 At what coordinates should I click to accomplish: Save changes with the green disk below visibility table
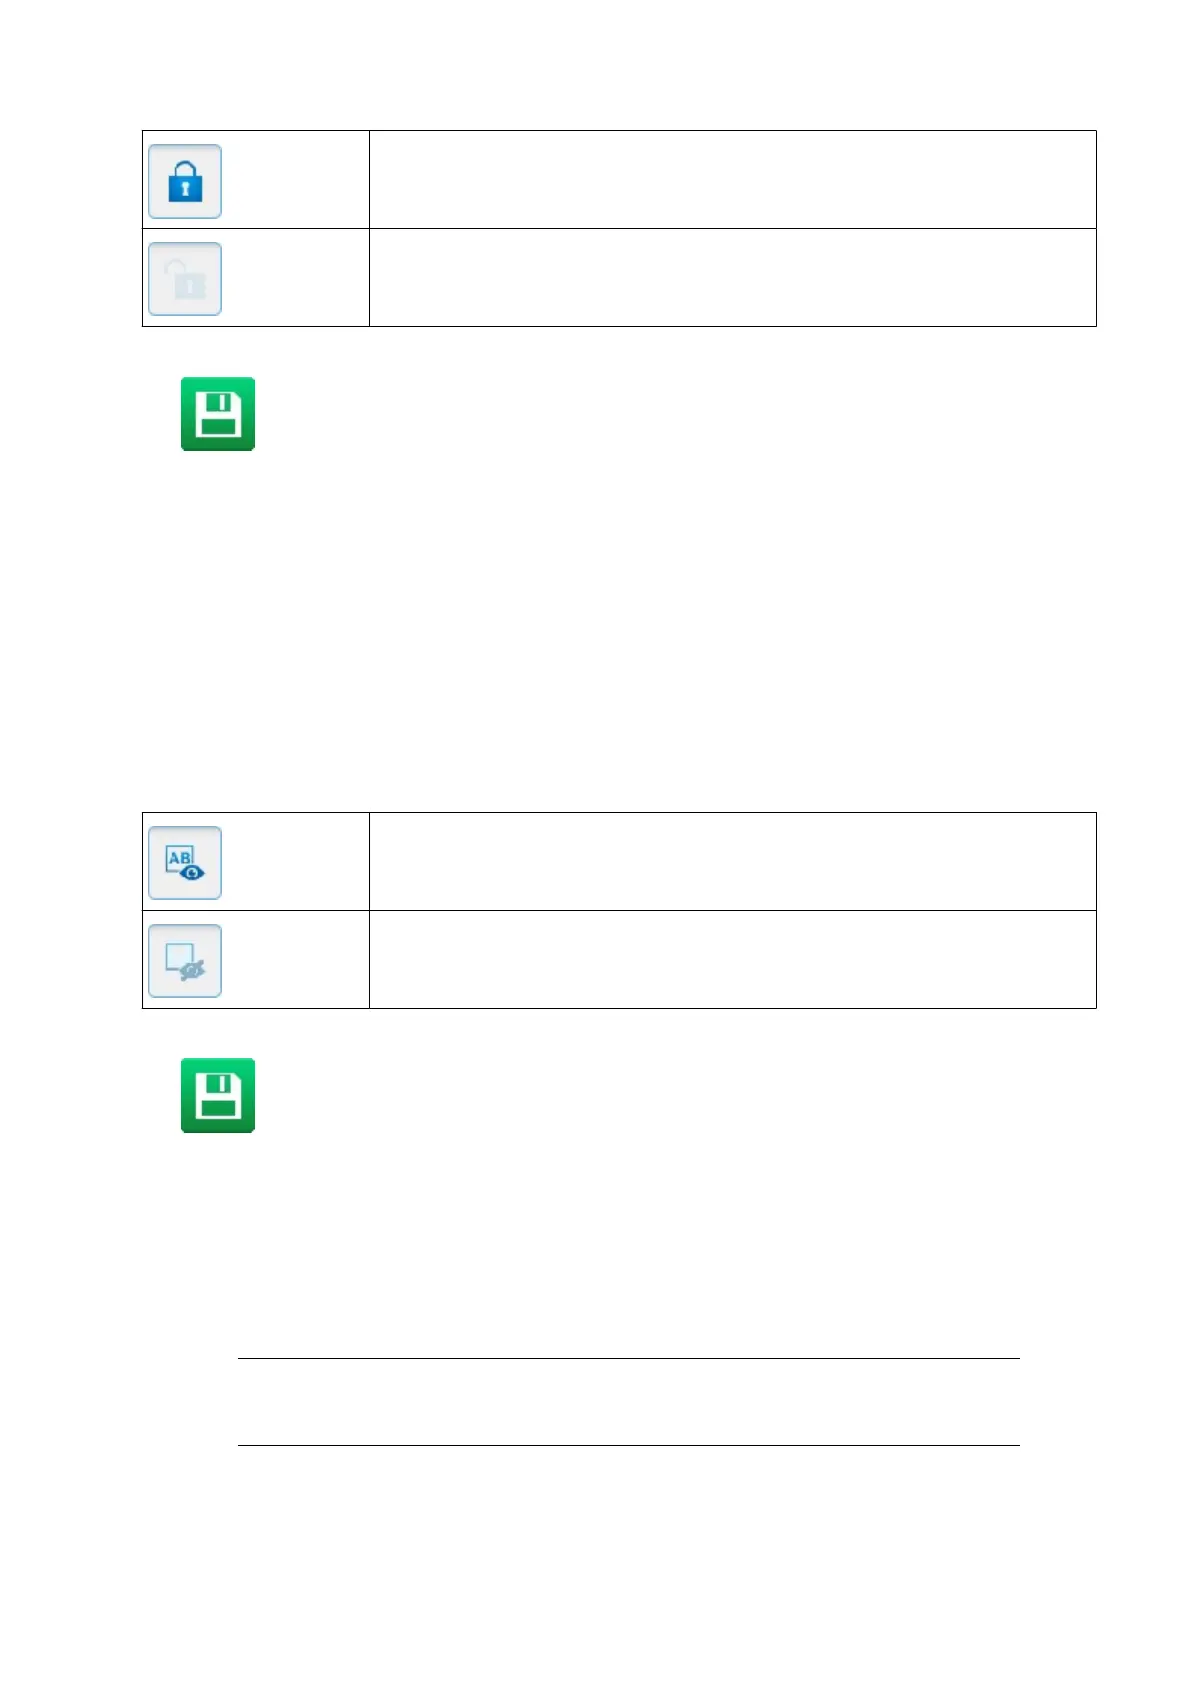coord(218,1095)
